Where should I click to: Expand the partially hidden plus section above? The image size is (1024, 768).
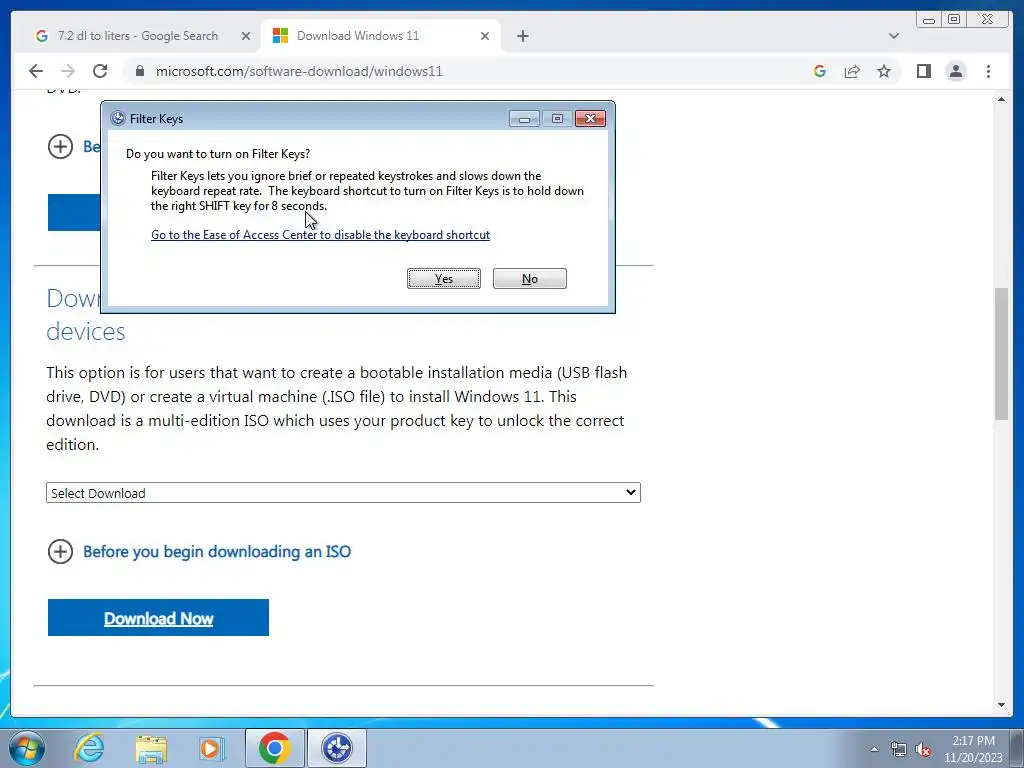point(60,146)
